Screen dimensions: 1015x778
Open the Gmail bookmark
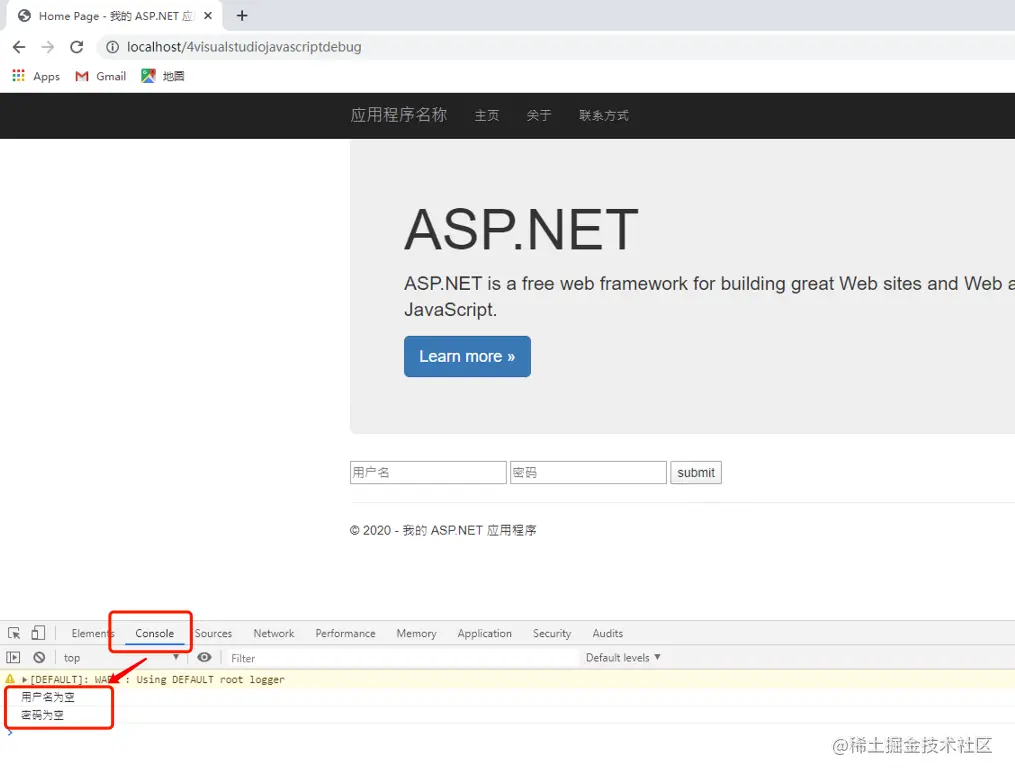pyautogui.click(x=100, y=76)
